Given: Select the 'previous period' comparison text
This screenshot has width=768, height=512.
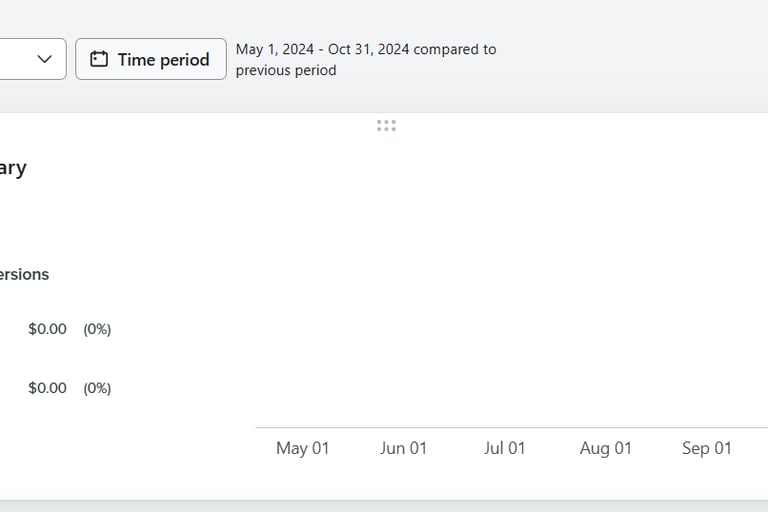Looking at the screenshot, I should [286, 71].
